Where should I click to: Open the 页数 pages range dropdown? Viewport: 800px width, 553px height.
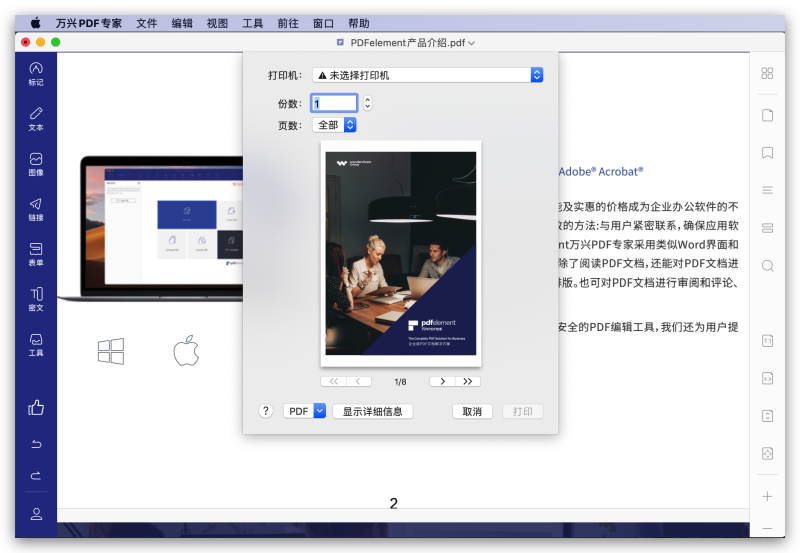335,125
